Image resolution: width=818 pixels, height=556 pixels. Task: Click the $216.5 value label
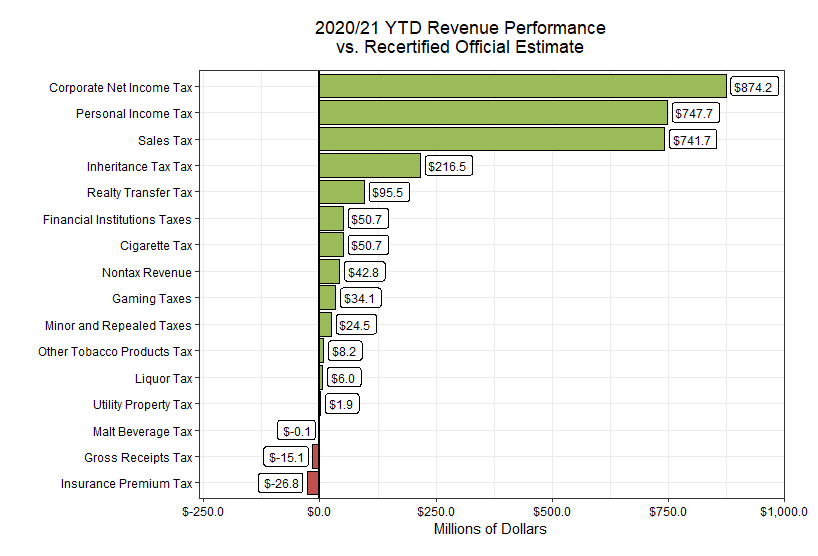(x=447, y=166)
